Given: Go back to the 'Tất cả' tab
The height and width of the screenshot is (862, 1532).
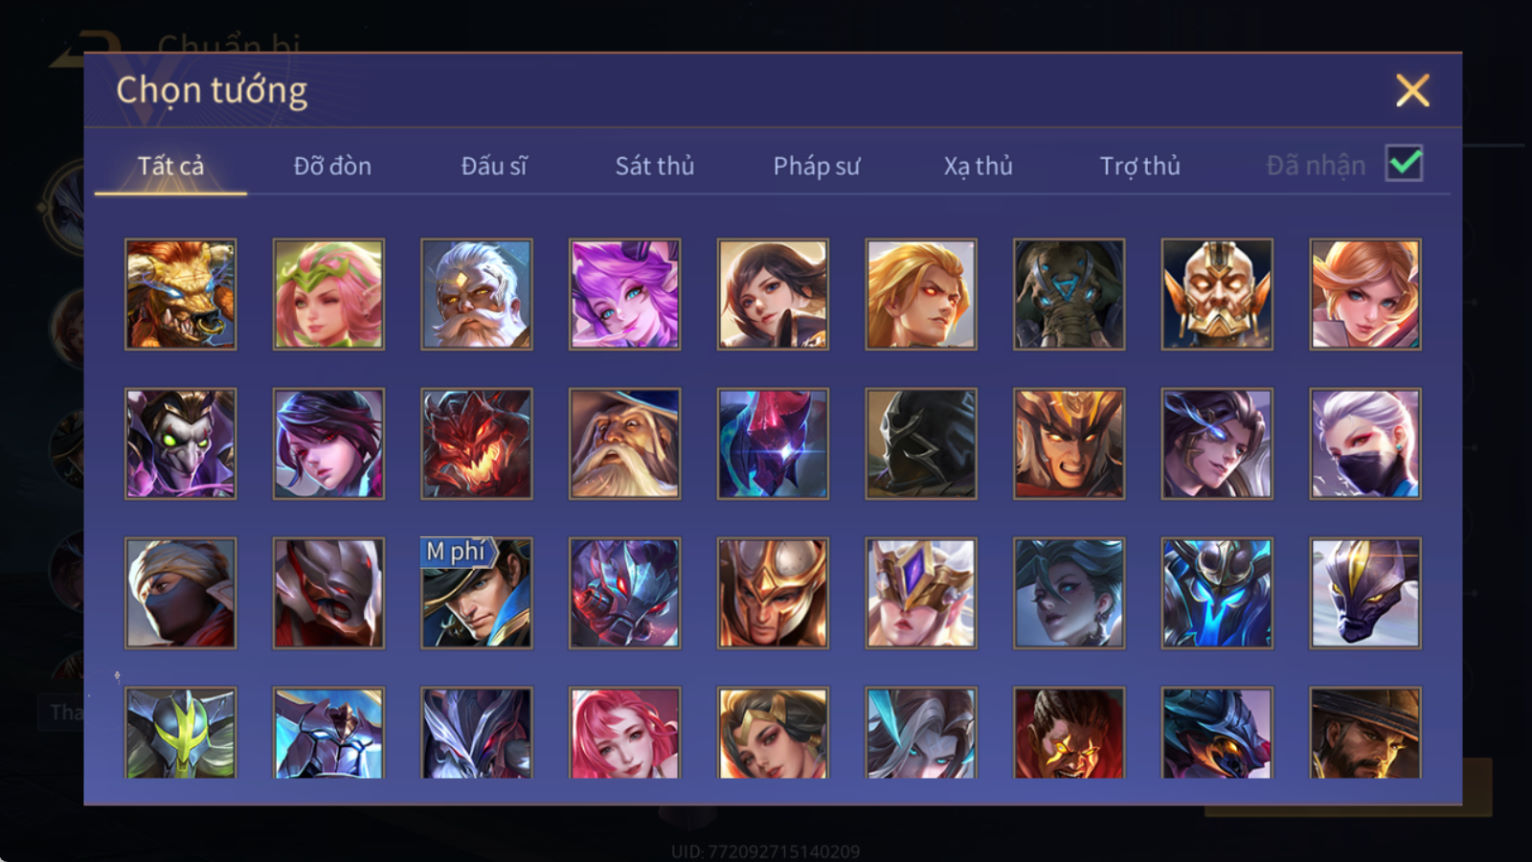Looking at the screenshot, I should click(x=170, y=166).
